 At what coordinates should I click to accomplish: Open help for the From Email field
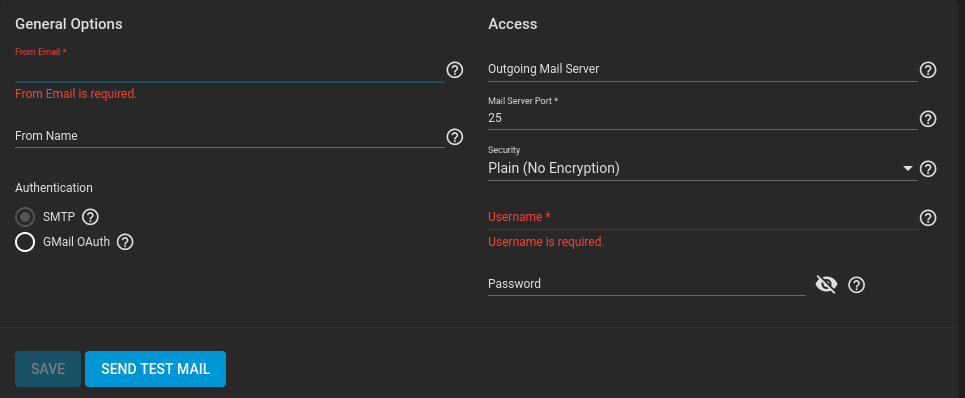coord(454,70)
